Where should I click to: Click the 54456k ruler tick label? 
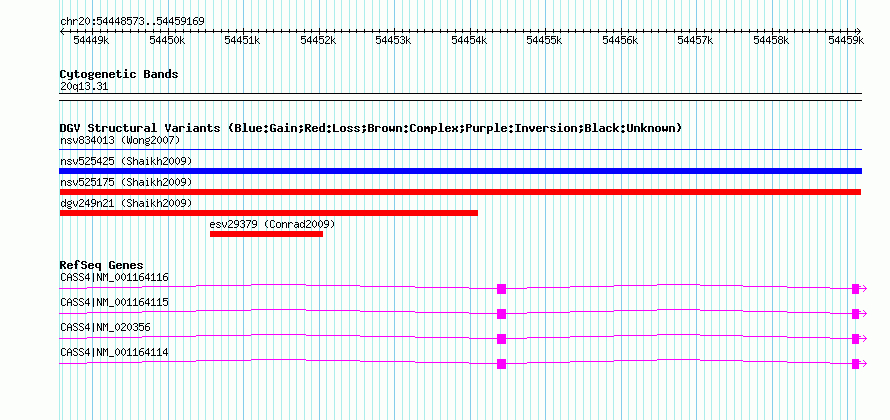pos(620,40)
